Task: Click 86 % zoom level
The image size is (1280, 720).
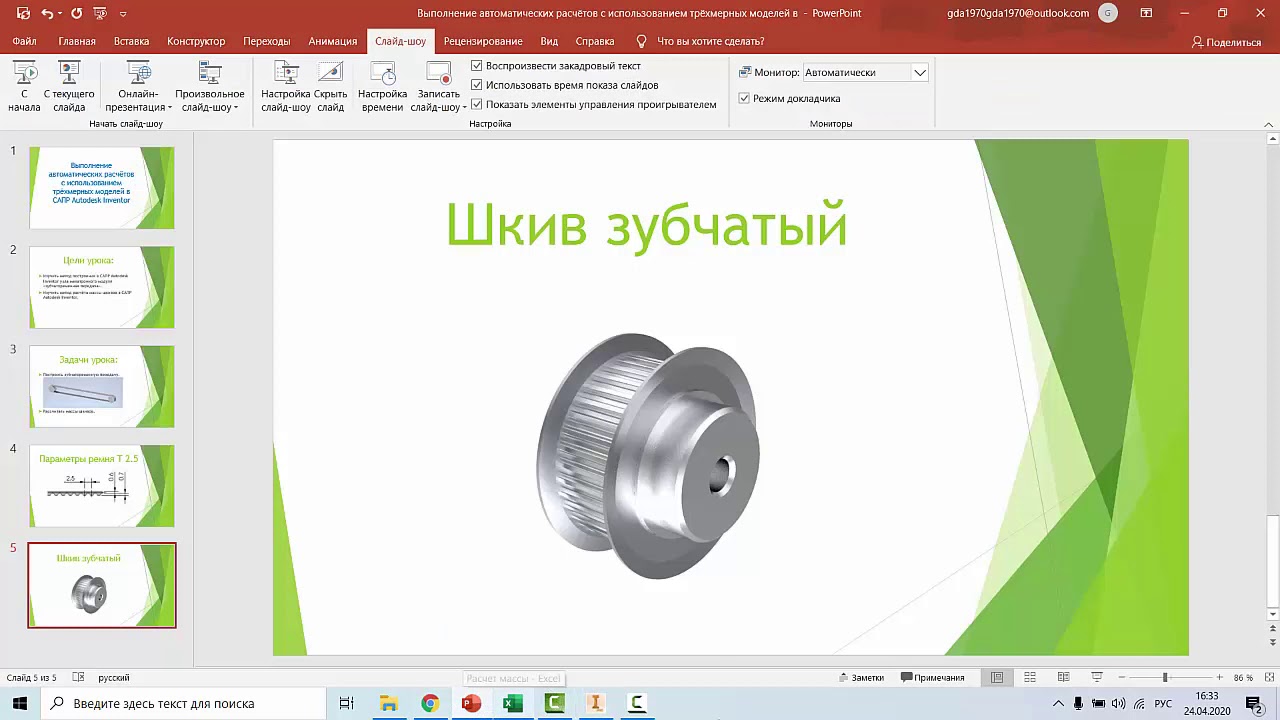Action: (x=1243, y=677)
